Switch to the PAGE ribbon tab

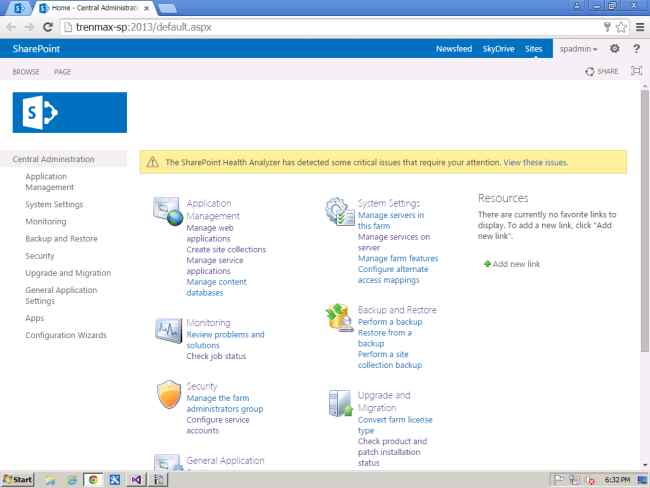click(x=62, y=72)
